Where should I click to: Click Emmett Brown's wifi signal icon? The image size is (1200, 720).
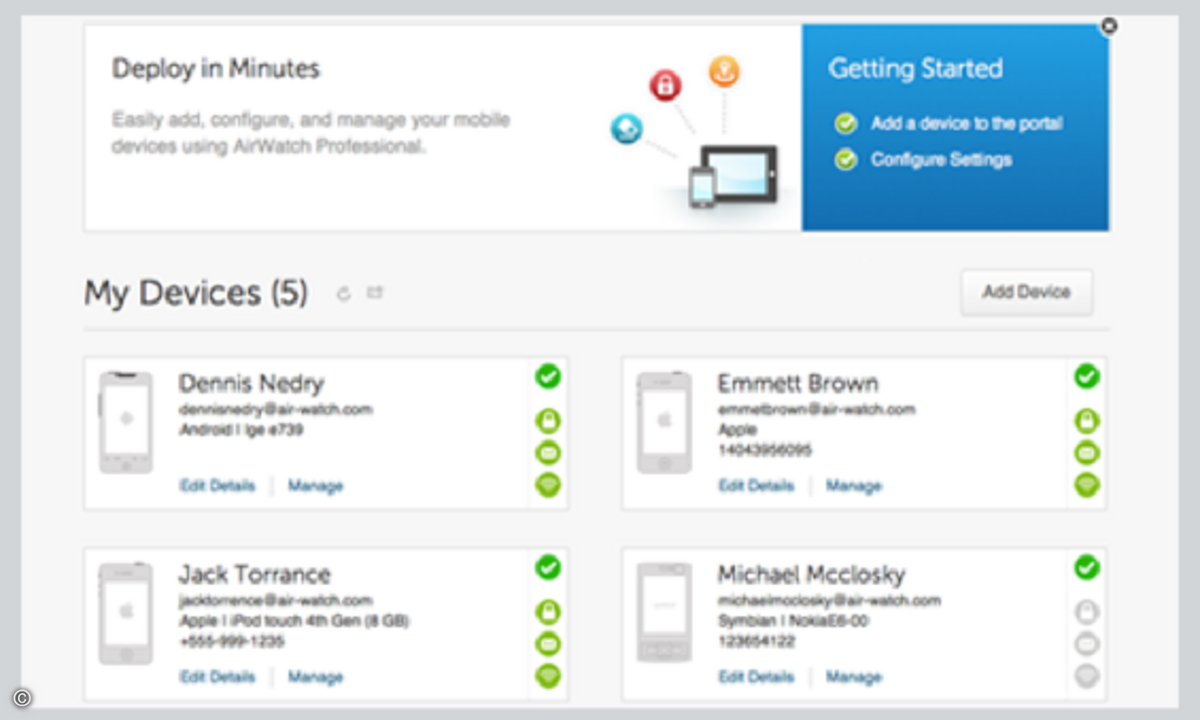(x=1087, y=485)
